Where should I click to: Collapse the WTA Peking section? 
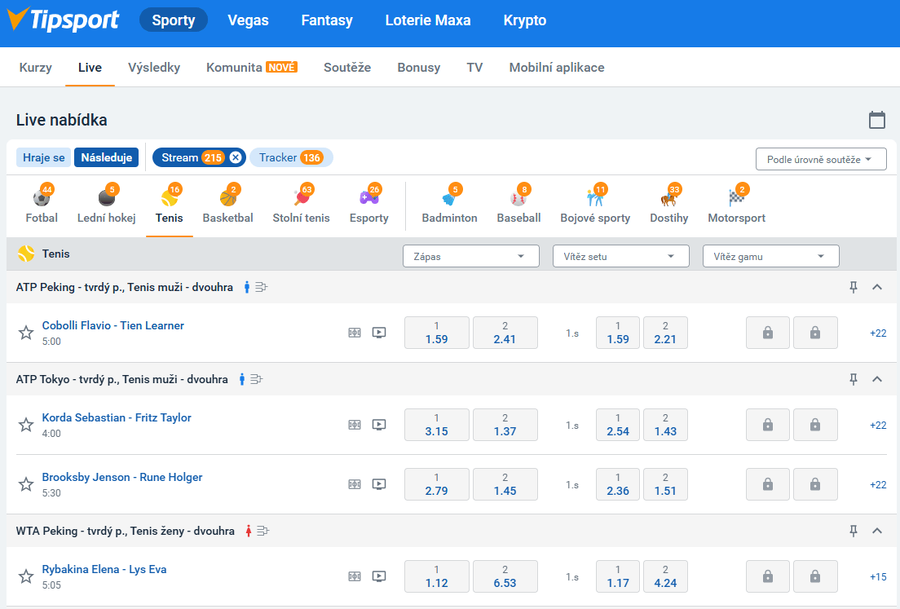click(x=877, y=531)
